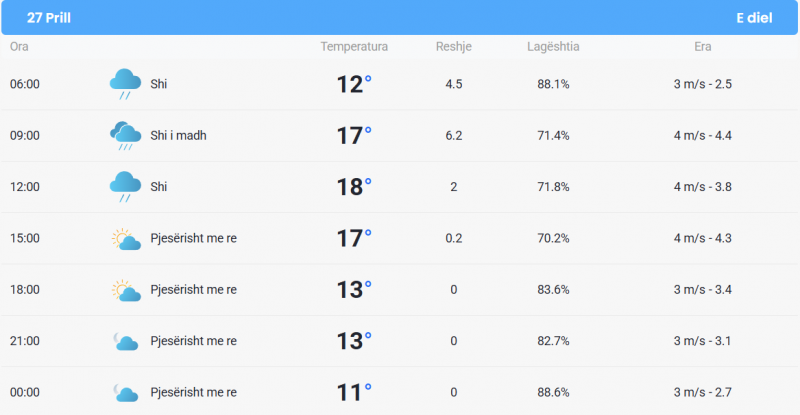Click the moon cloud icon at 21:00
The height and width of the screenshot is (415, 800).
(126, 341)
